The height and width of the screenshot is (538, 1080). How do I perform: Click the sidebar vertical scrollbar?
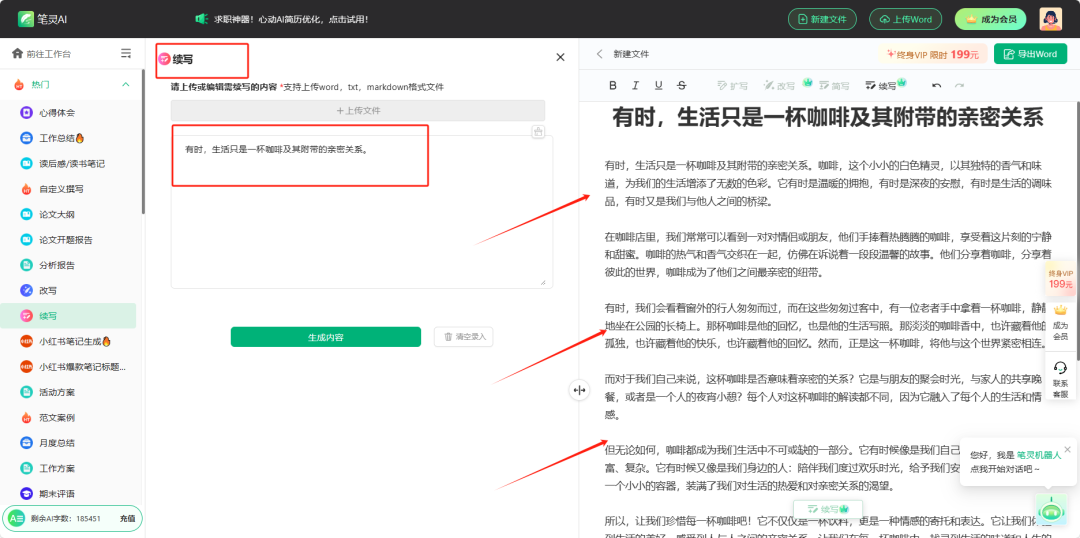click(143, 141)
